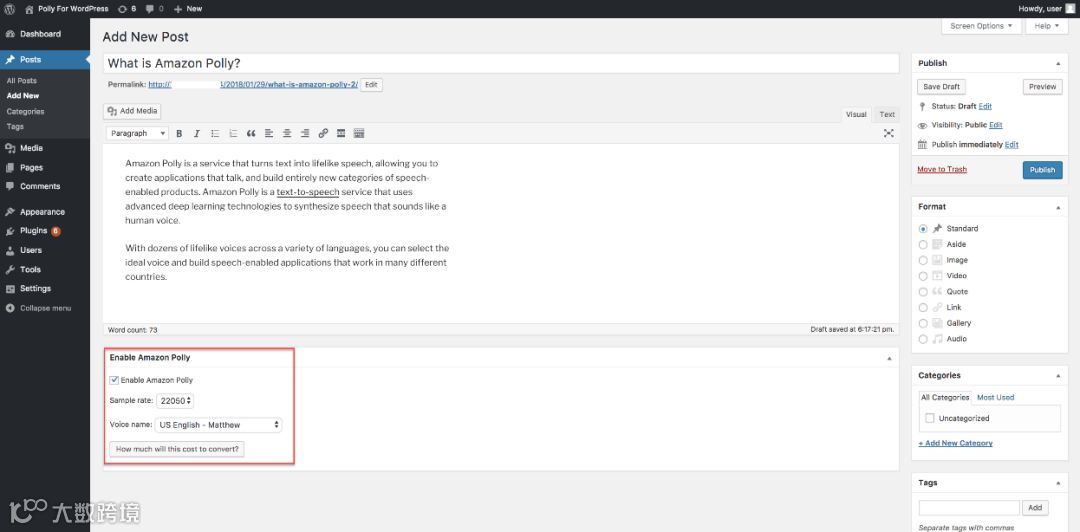Insert a numbered list

(233, 133)
